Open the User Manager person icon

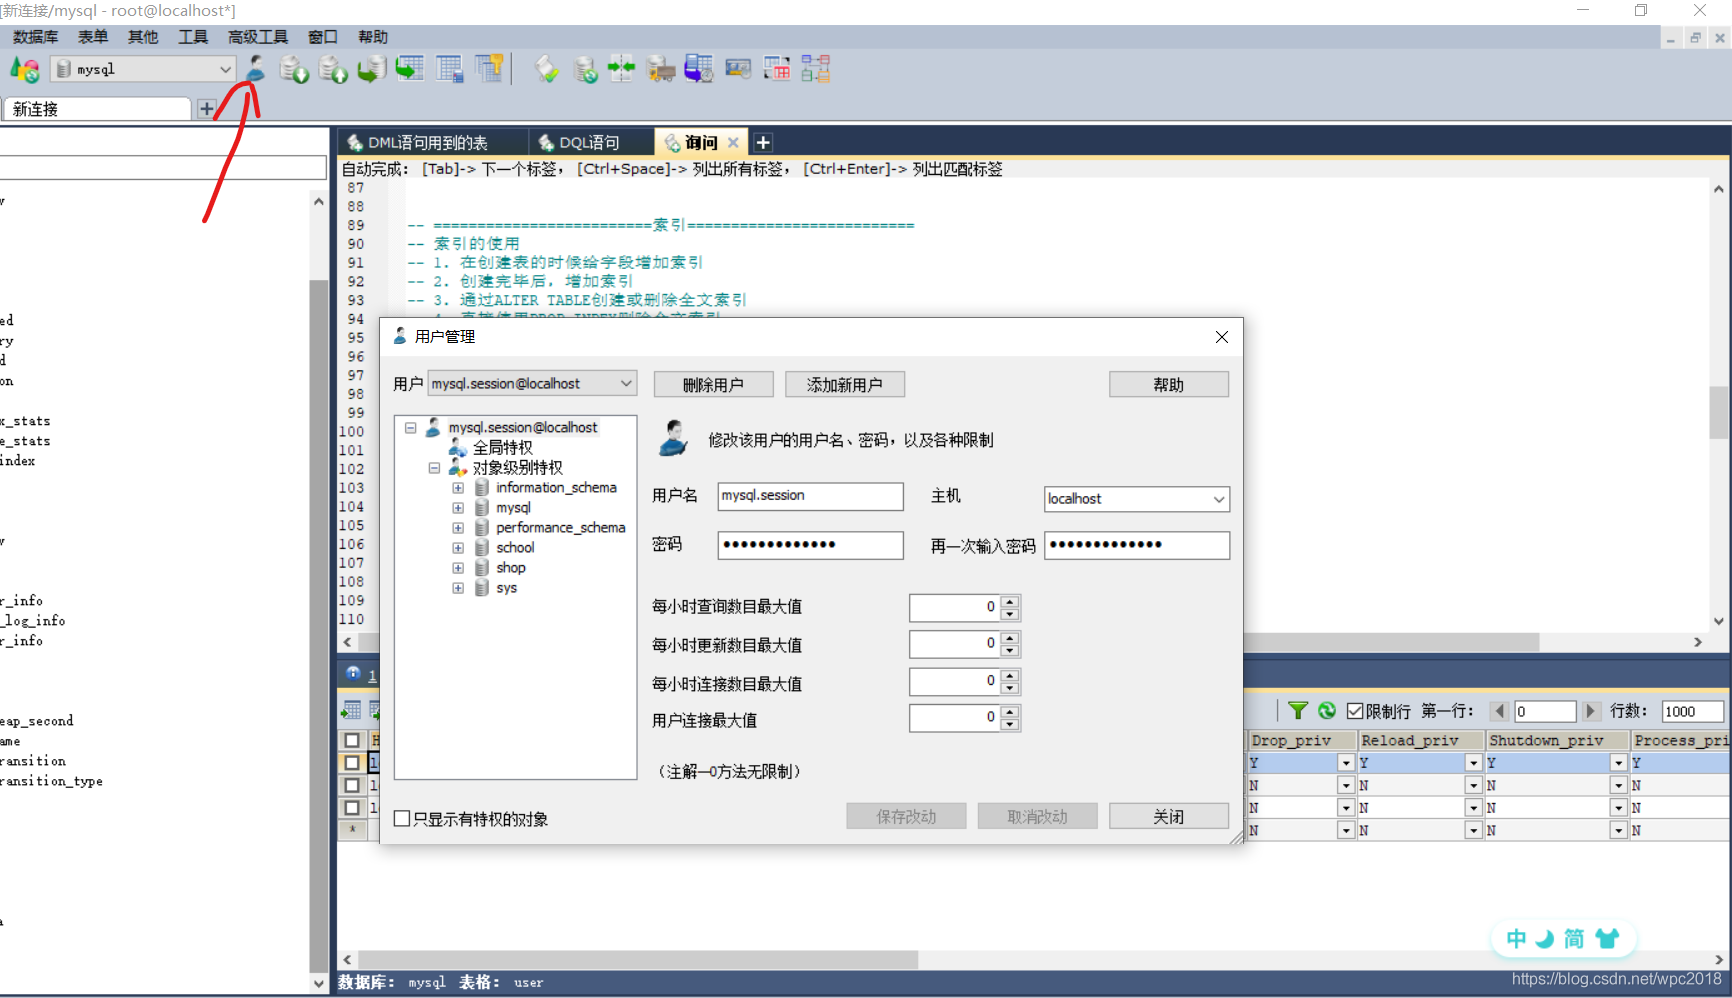click(x=256, y=69)
